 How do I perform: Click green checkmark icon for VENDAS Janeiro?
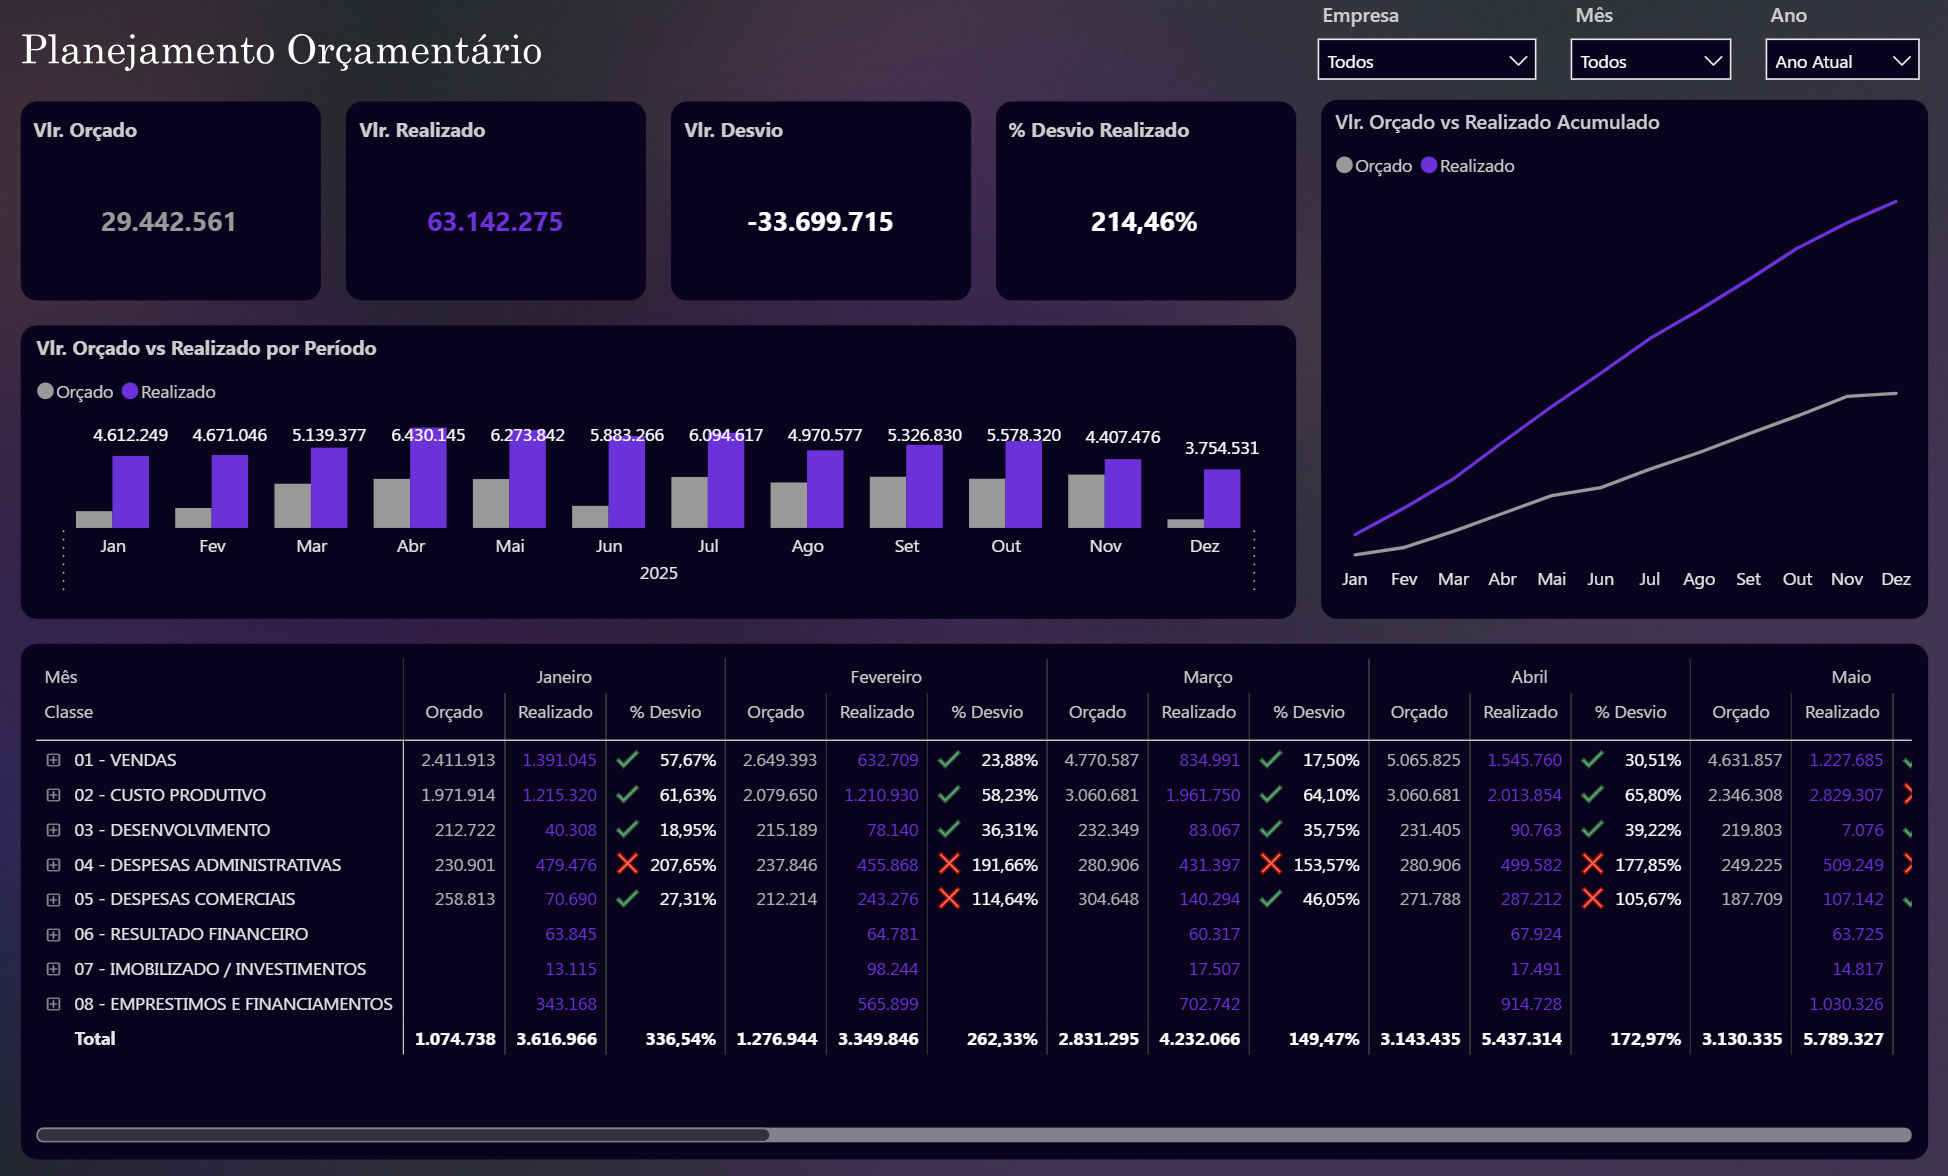coord(628,760)
